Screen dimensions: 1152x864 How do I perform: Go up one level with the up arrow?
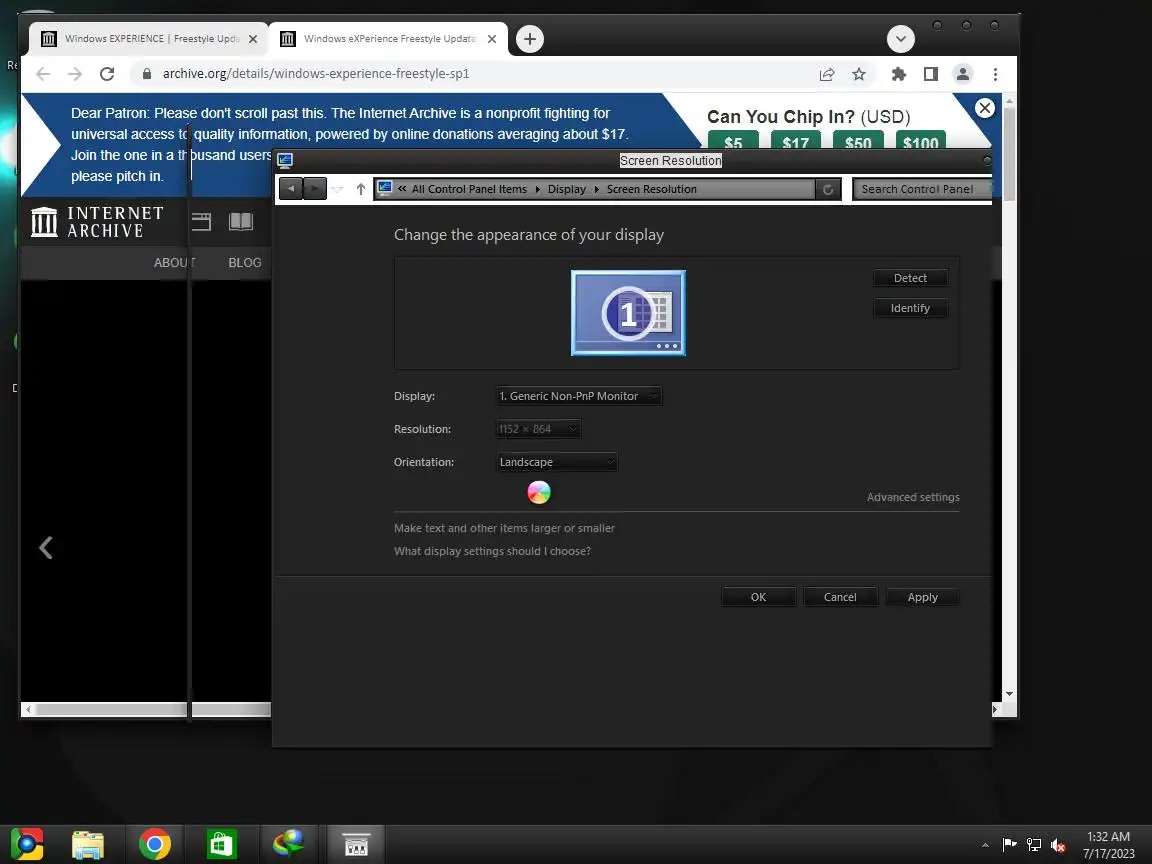(x=361, y=189)
